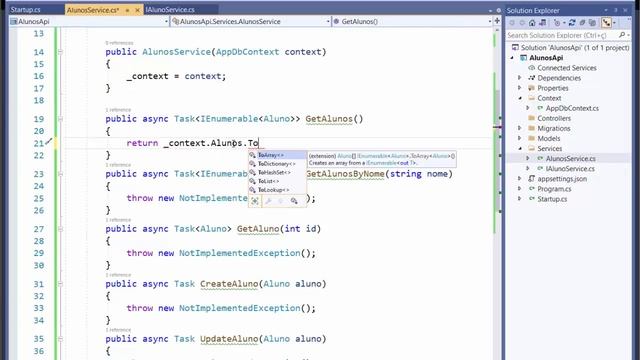Collapse the Services folder
The image size is (640, 360).
[520, 149]
